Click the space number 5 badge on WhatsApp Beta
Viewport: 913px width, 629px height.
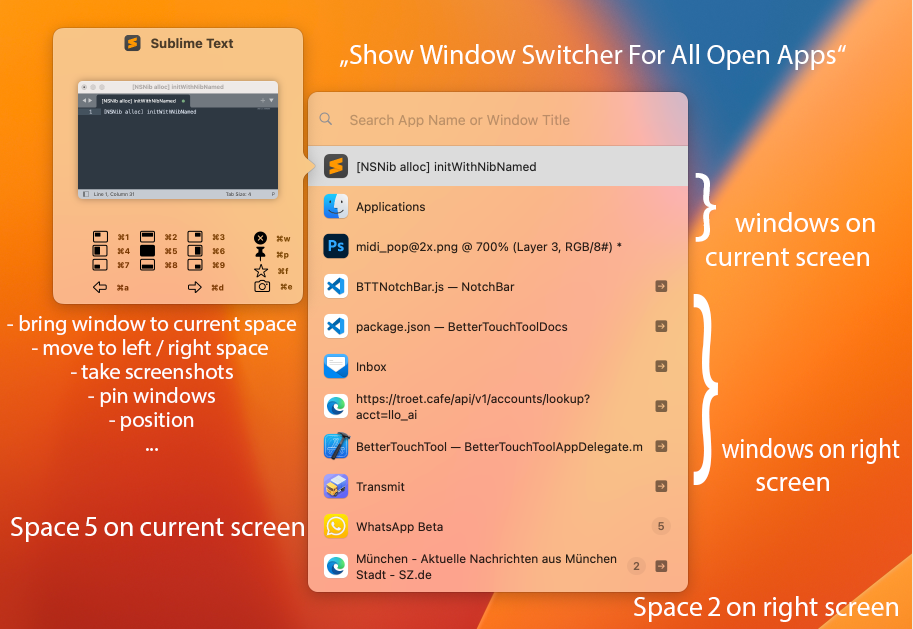pyautogui.click(x=661, y=525)
